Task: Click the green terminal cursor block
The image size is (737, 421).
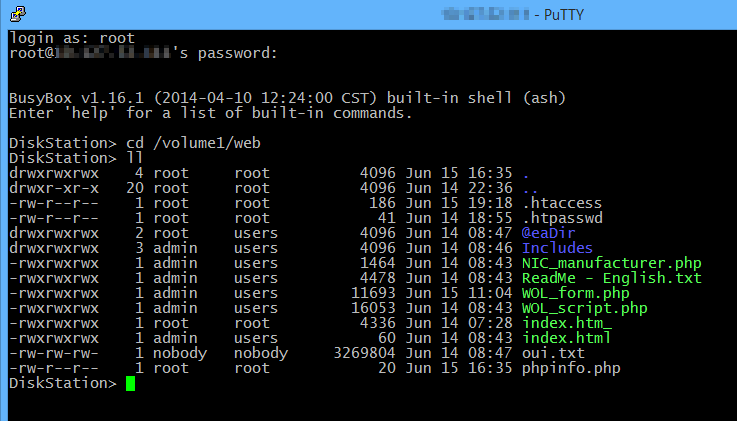Action: coord(131,384)
